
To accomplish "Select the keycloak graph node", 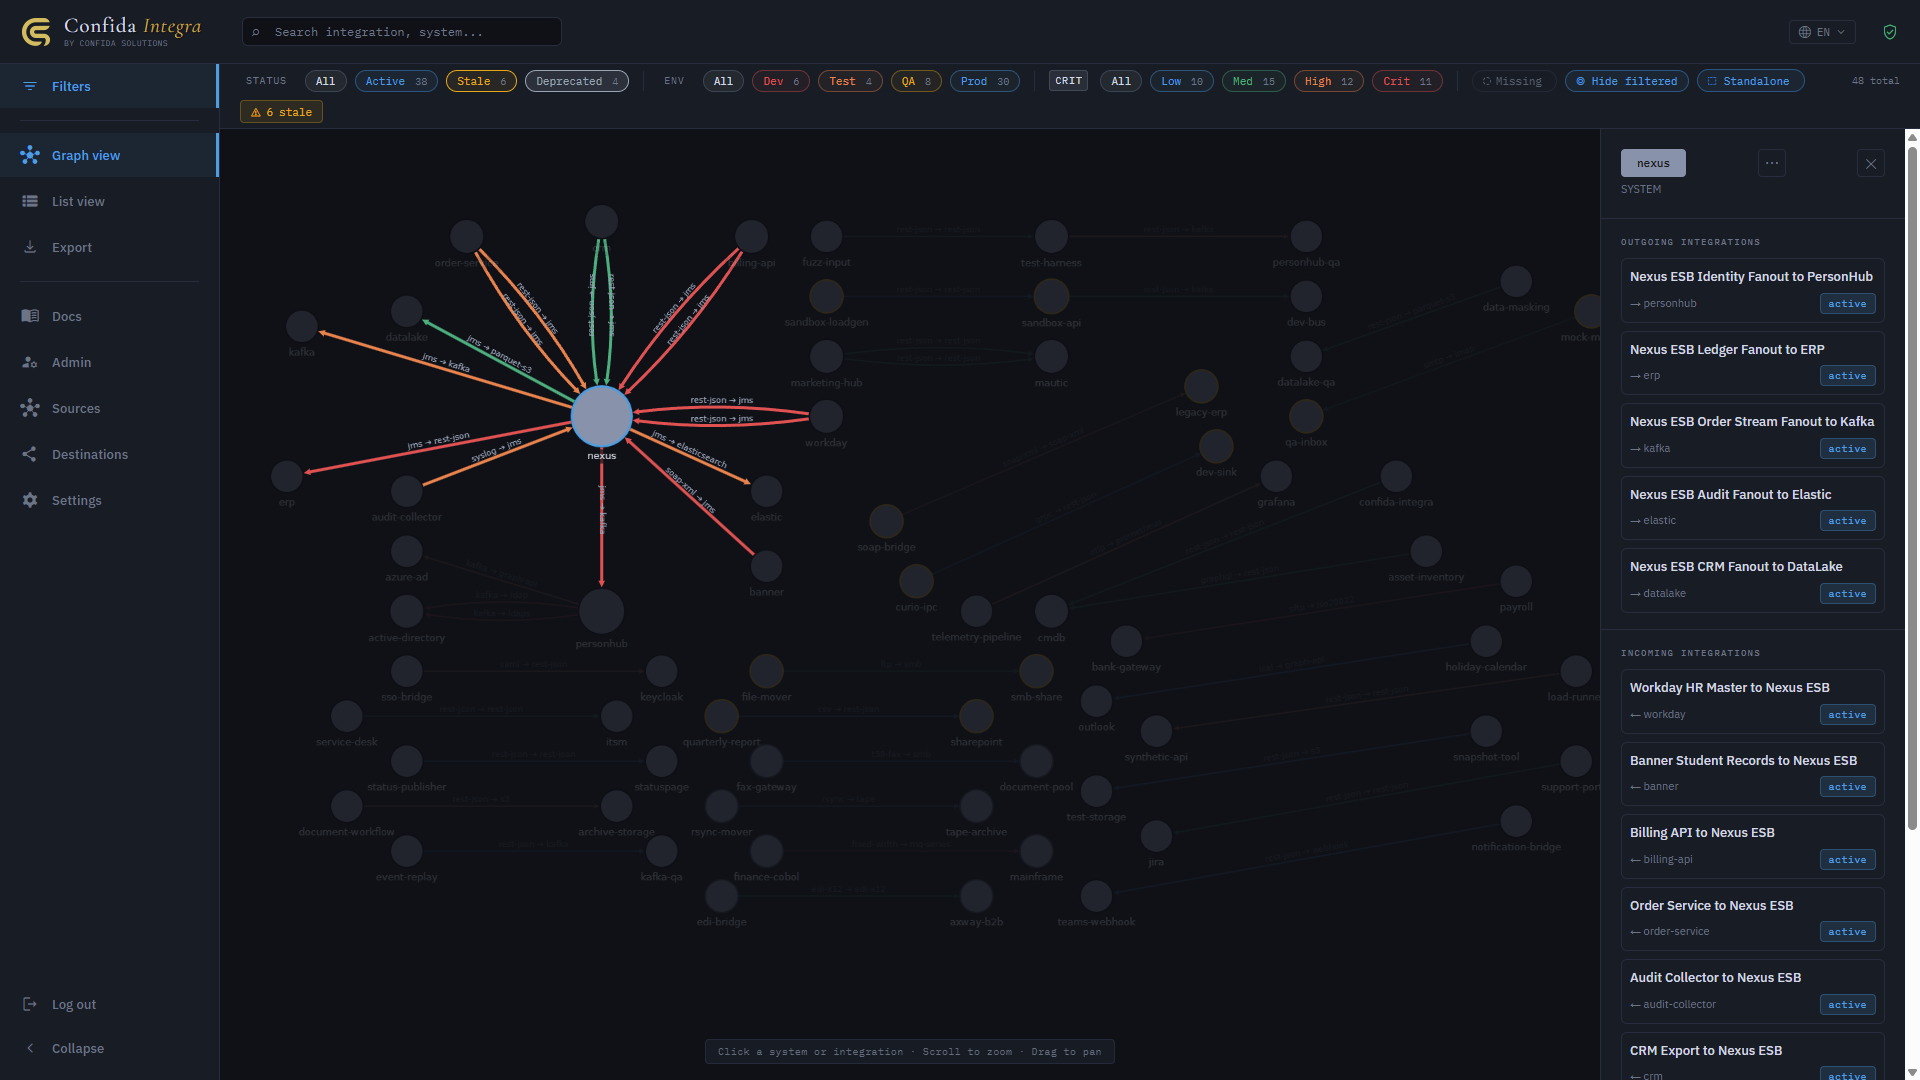I will pyautogui.click(x=661, y=671).
